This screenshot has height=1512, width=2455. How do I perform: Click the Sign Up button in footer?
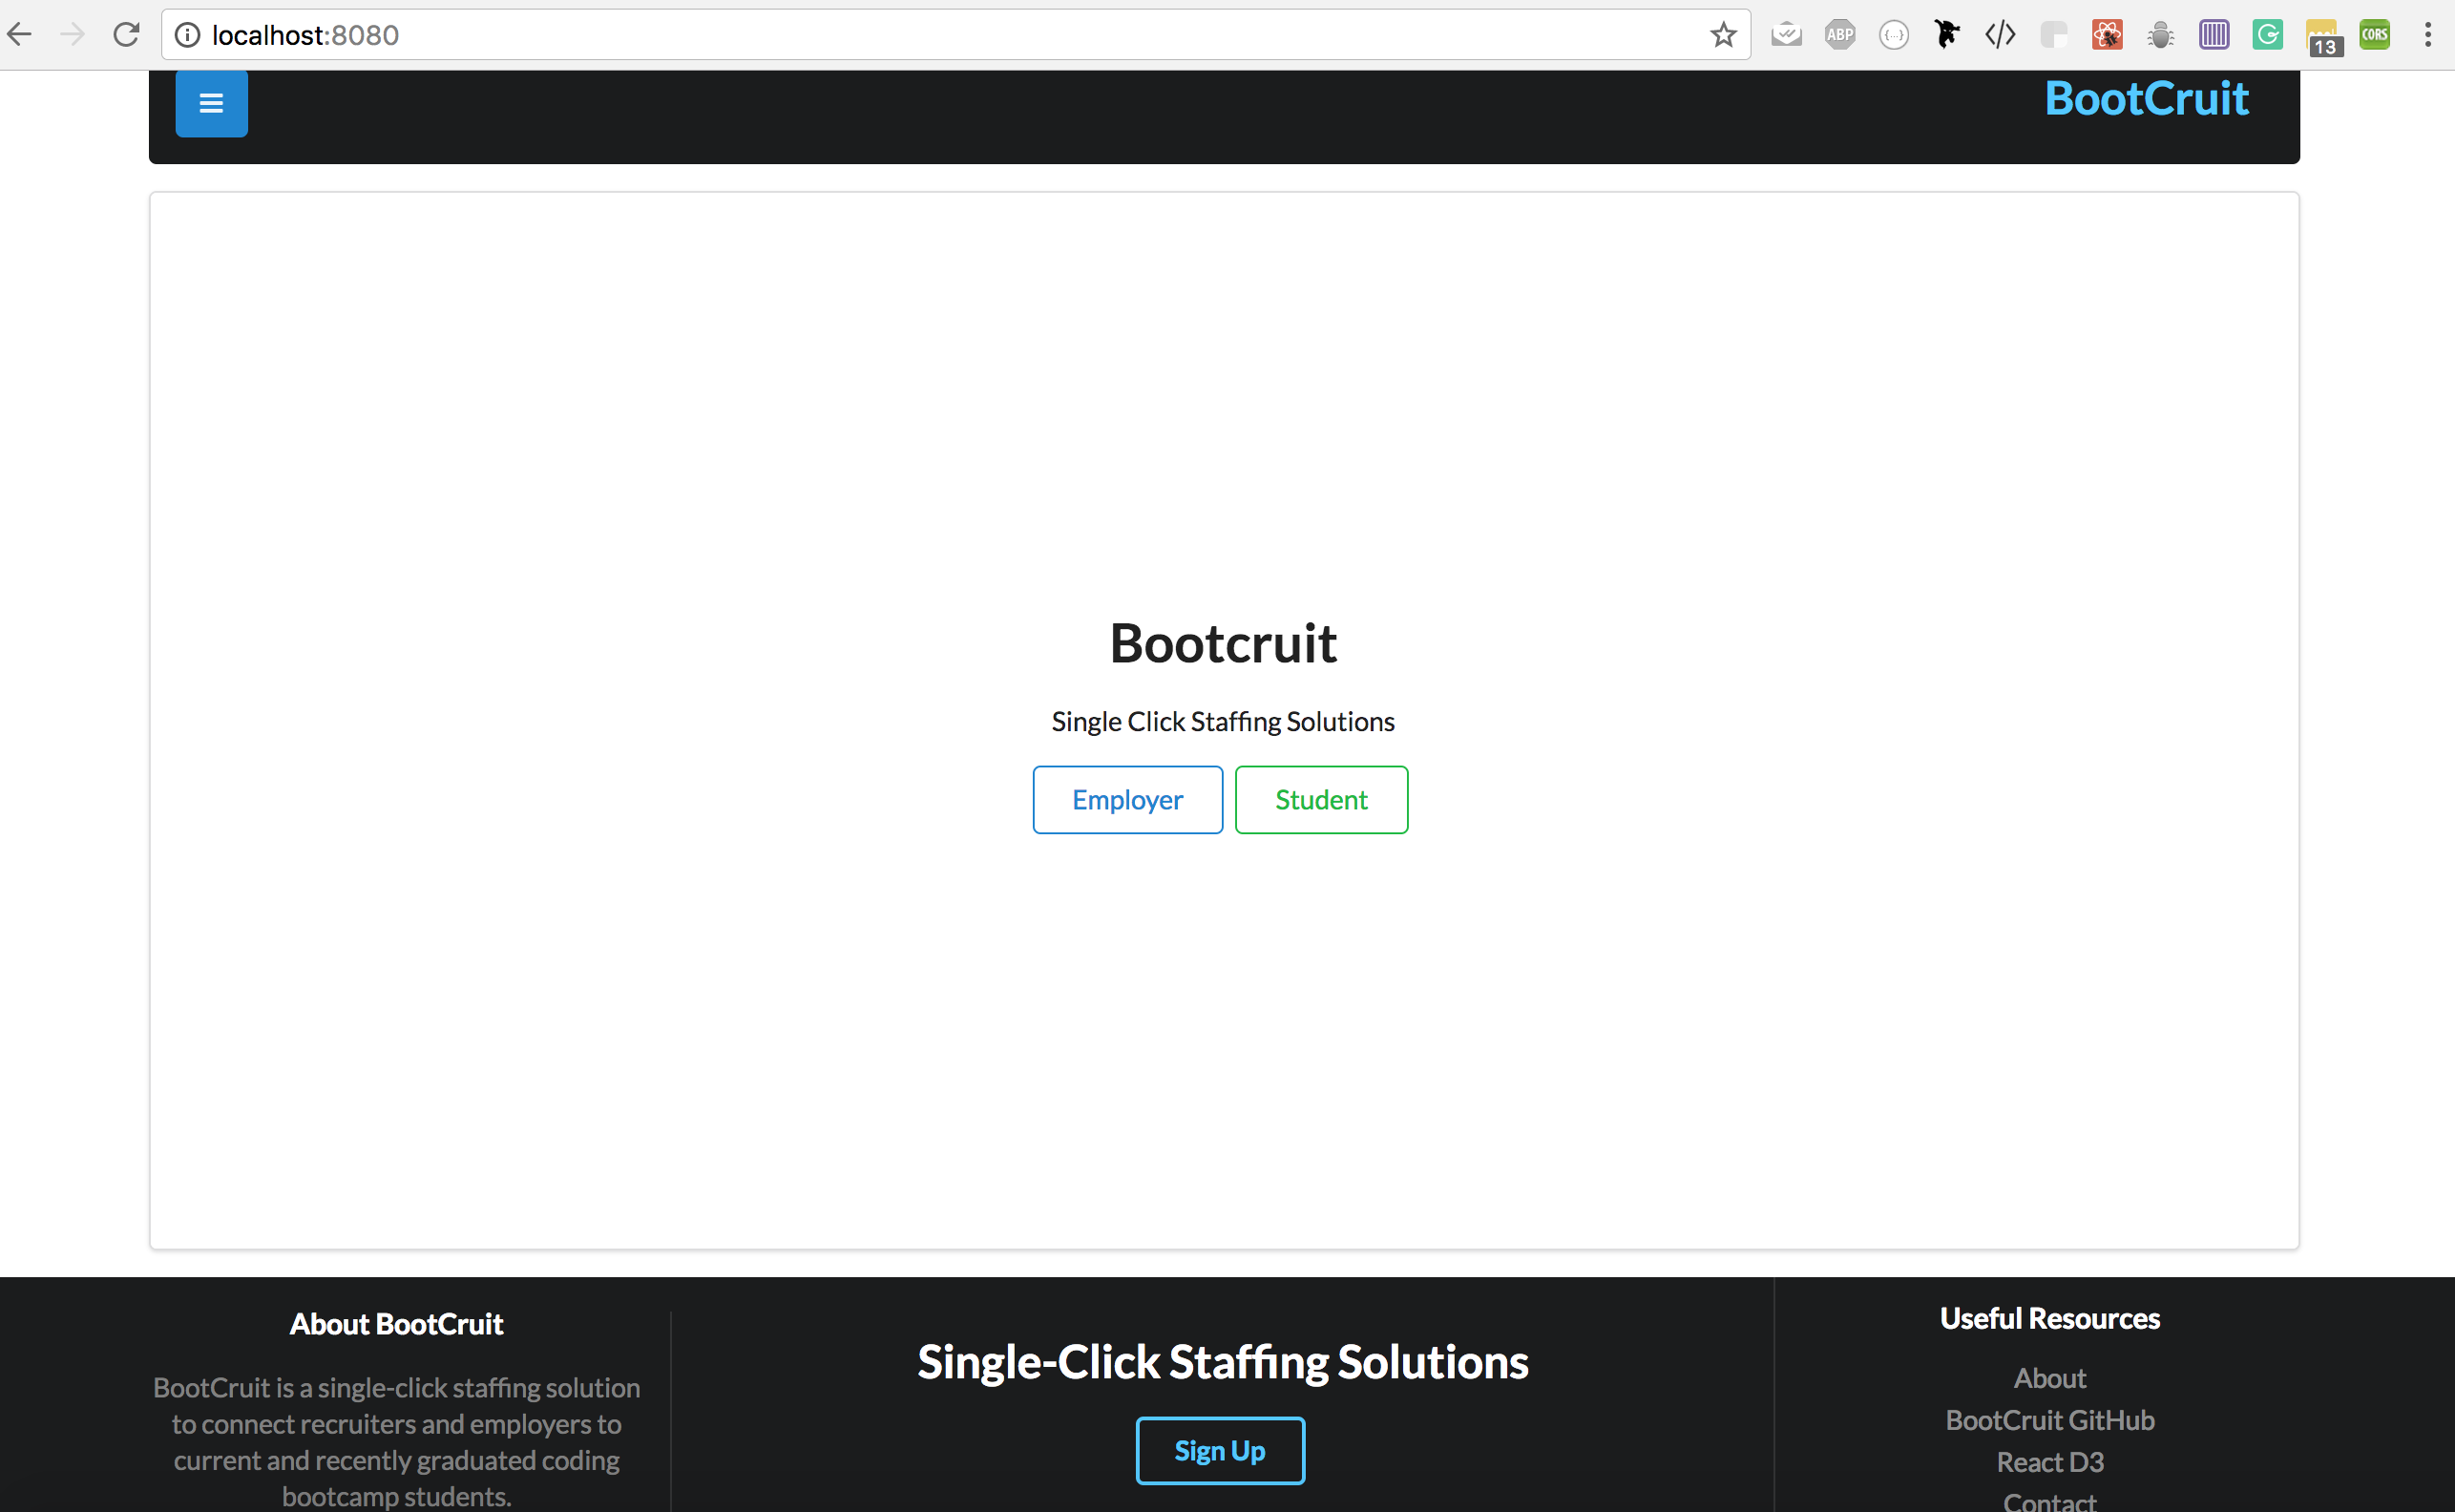1221,1449
